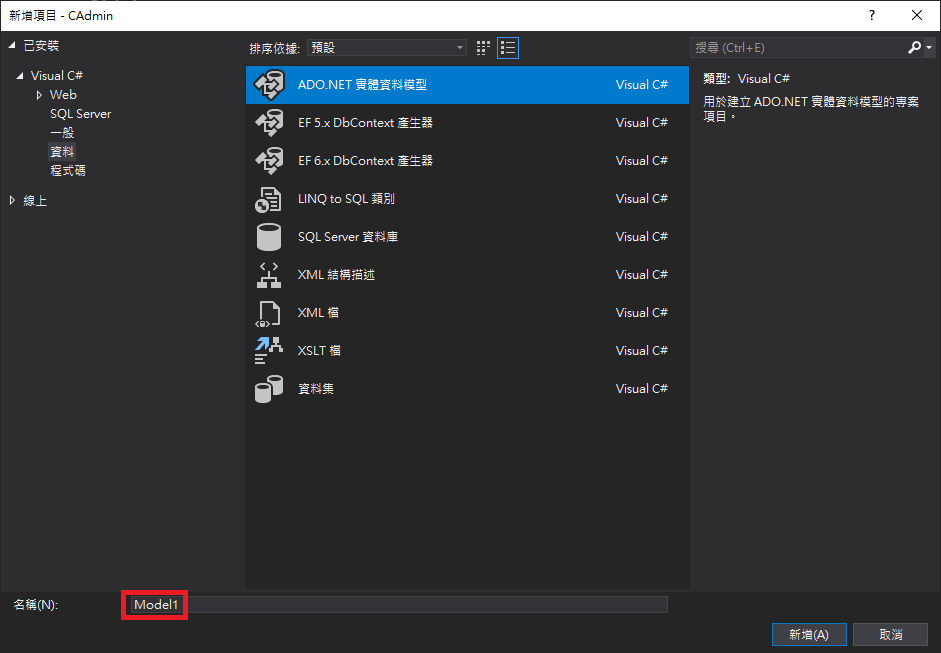Switch to medium icons view
Viewport: 941px width, 653px height.
[x=482, y=47]
